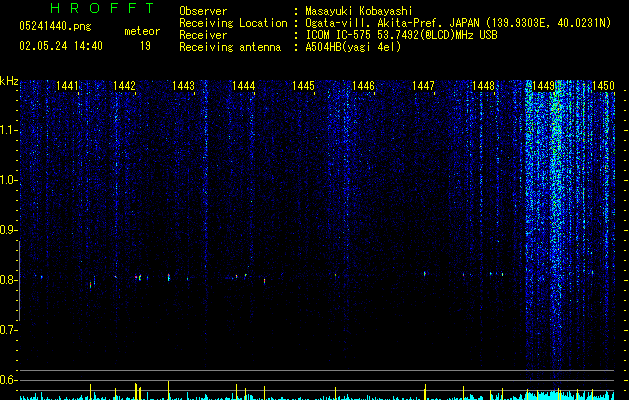Click time marker 1448
629x400 pixels.
pyautogui.click(x=484, y=86)
